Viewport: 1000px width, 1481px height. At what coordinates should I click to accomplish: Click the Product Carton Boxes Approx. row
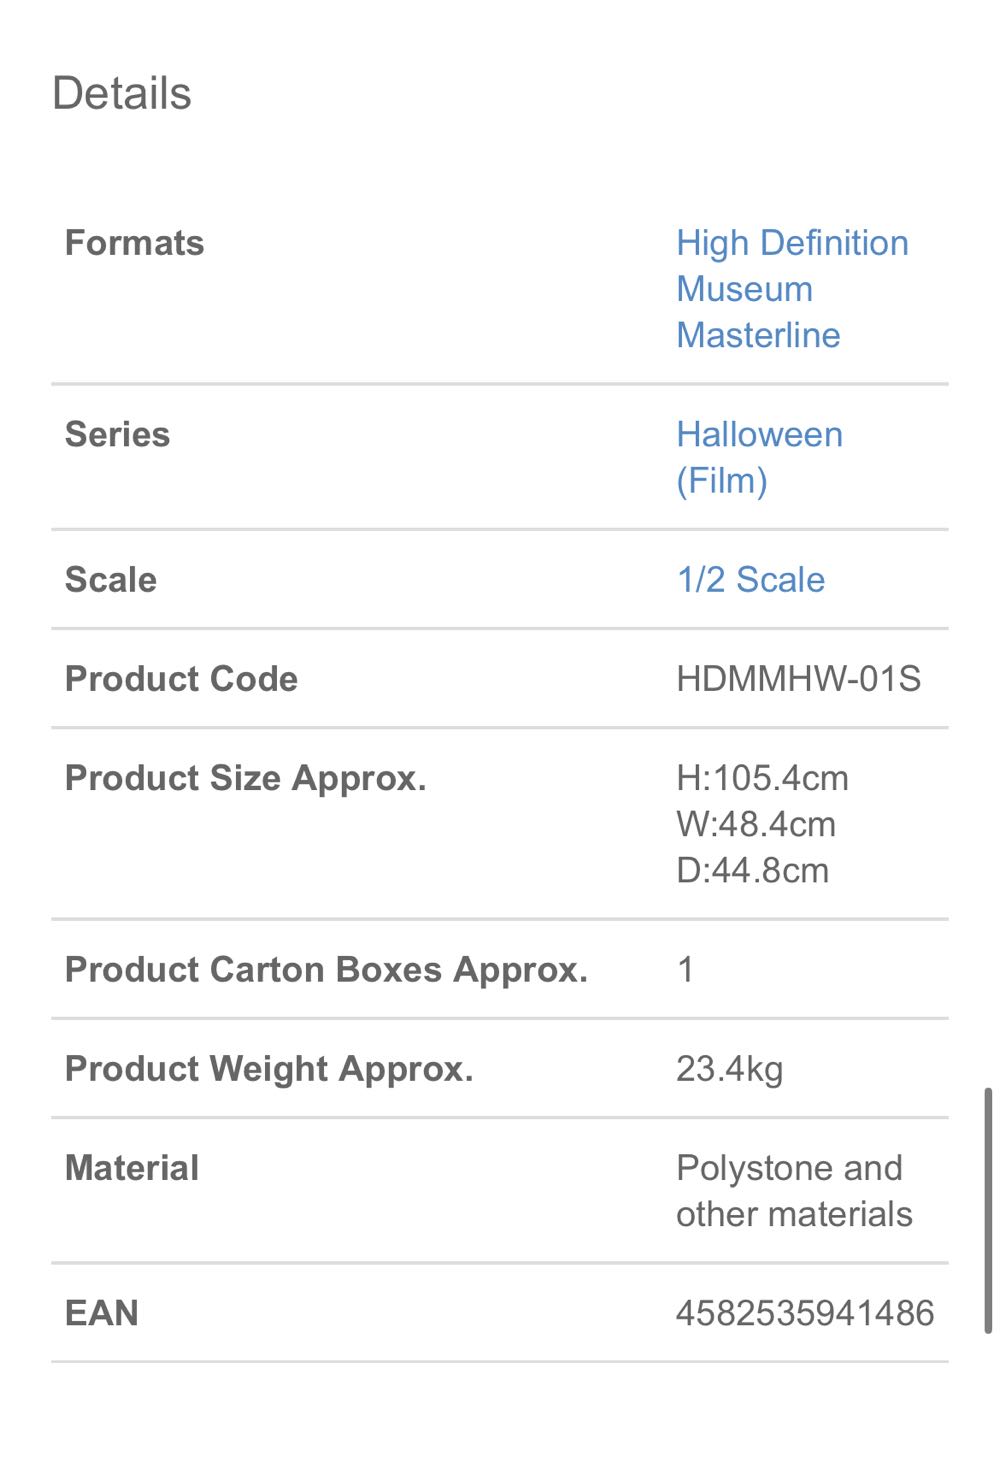(326, 969)
